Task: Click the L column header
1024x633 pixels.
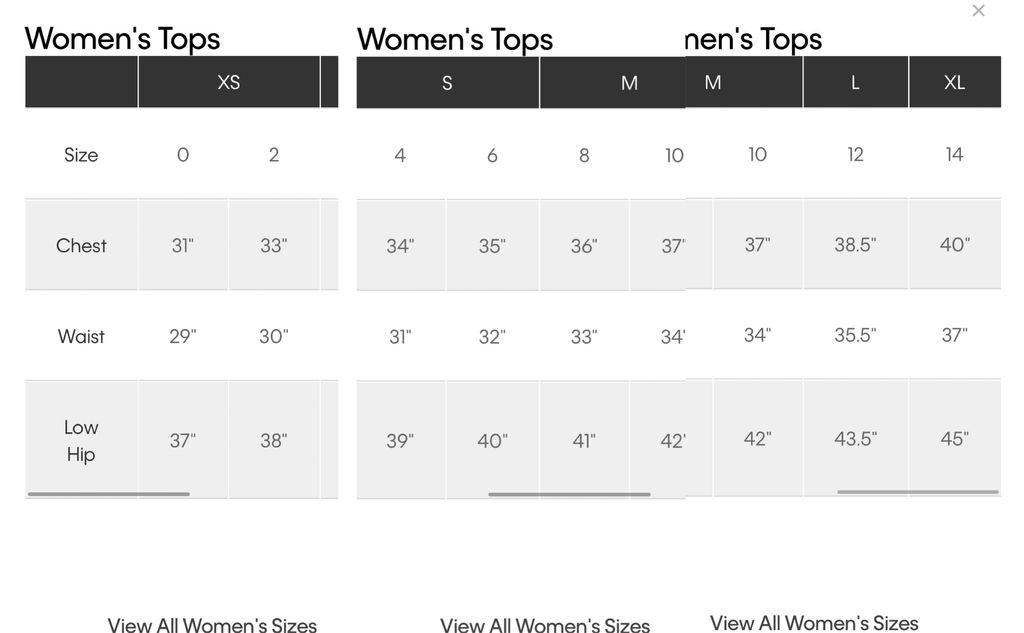Action: [855, 82]
